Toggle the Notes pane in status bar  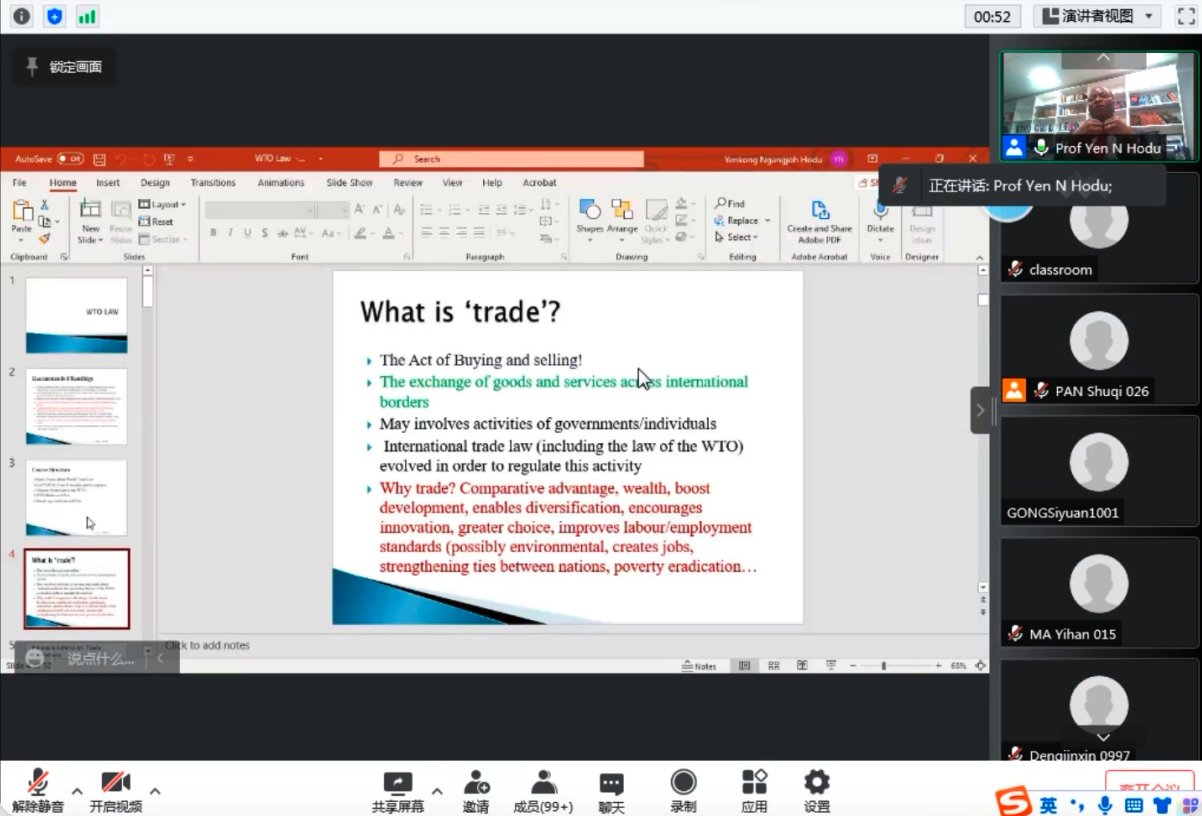699,666
